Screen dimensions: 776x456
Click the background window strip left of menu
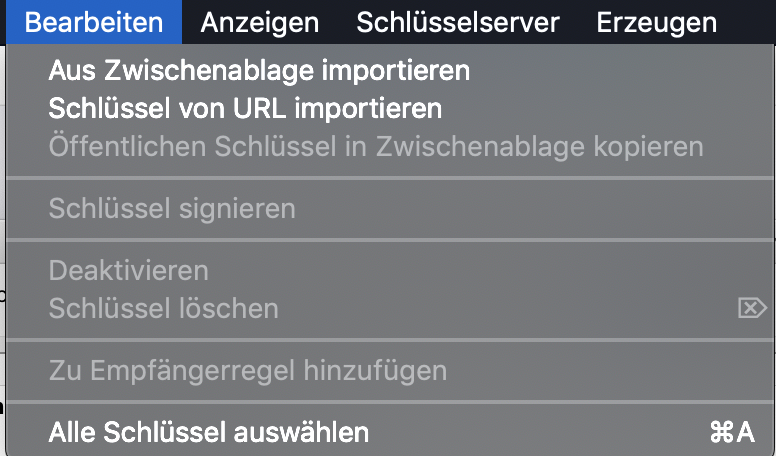[x=2, y=248]
